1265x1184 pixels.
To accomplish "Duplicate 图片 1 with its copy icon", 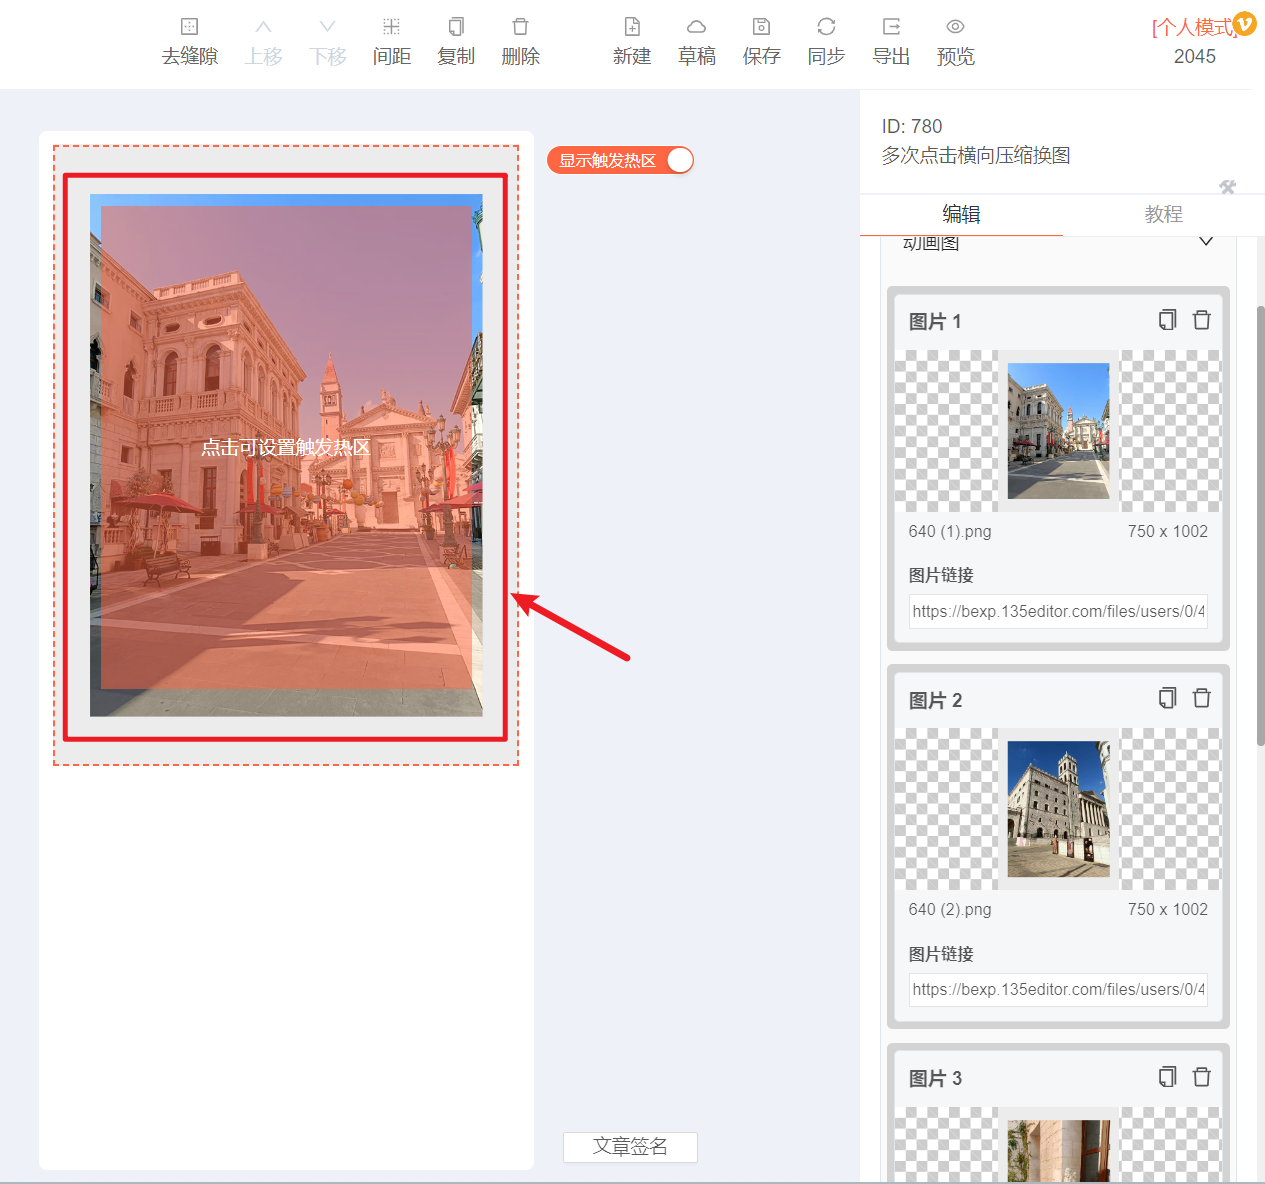I will pyautogui.click(x=1168, y=320).
